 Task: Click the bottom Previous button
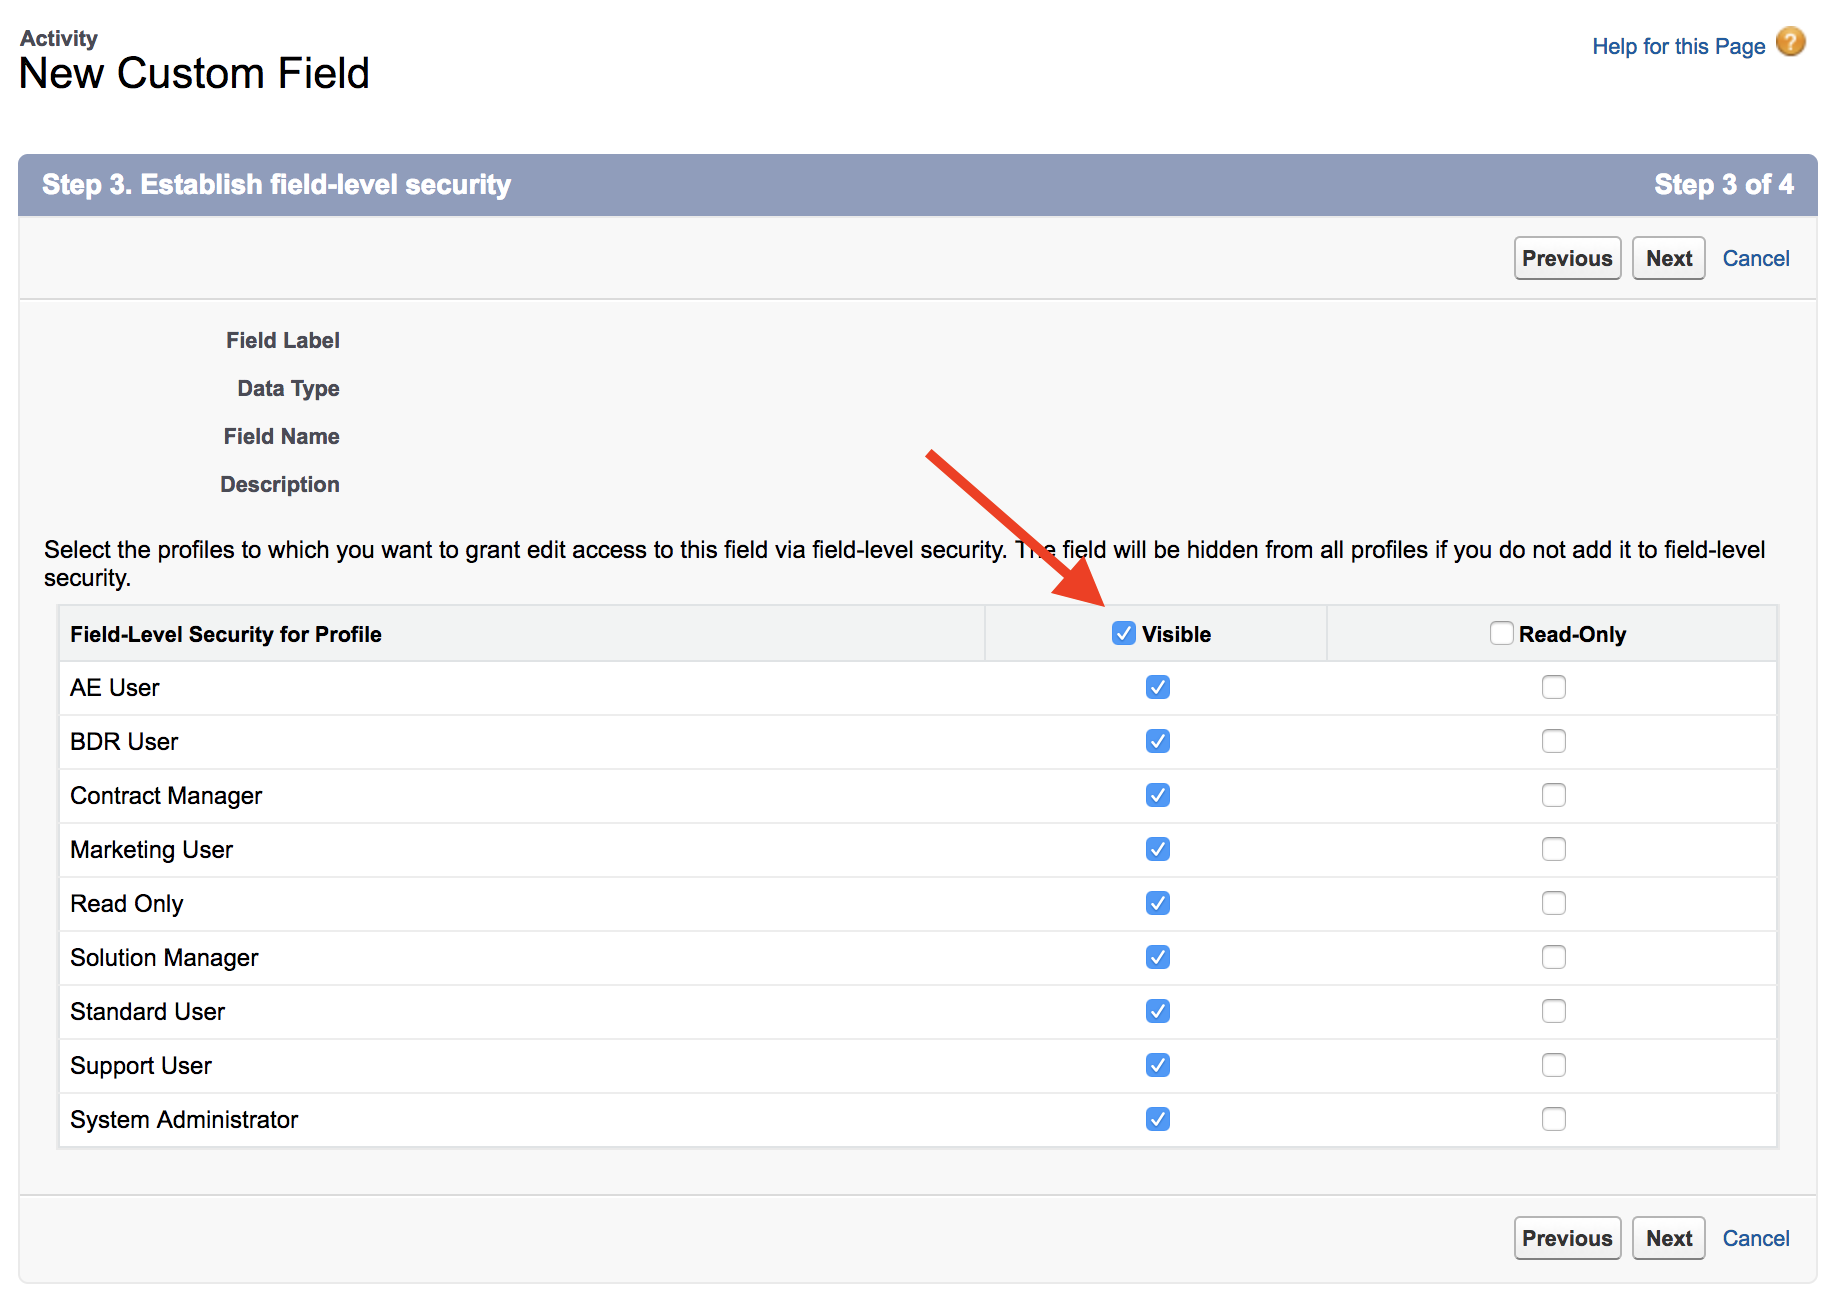click(1567, 1238)
